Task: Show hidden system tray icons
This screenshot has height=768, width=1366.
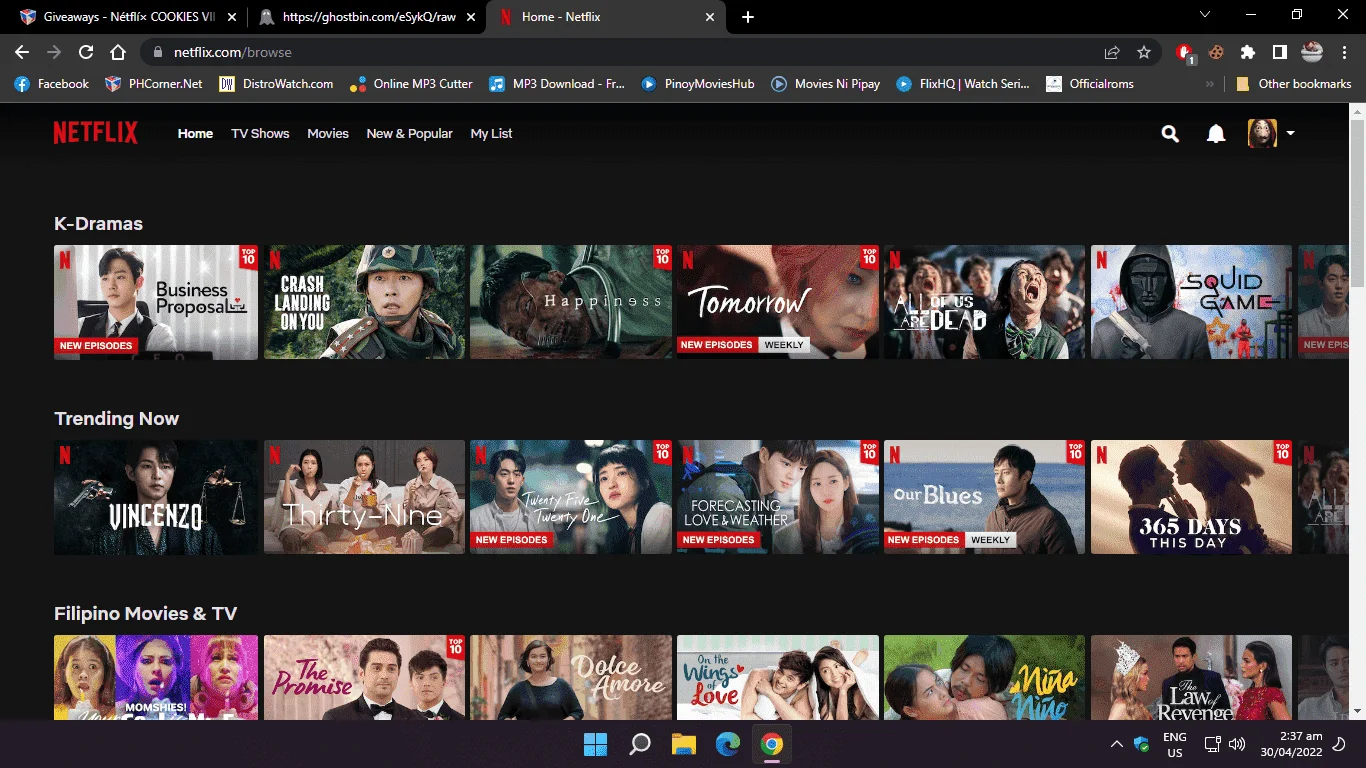Action: [x=1117, y=744]
